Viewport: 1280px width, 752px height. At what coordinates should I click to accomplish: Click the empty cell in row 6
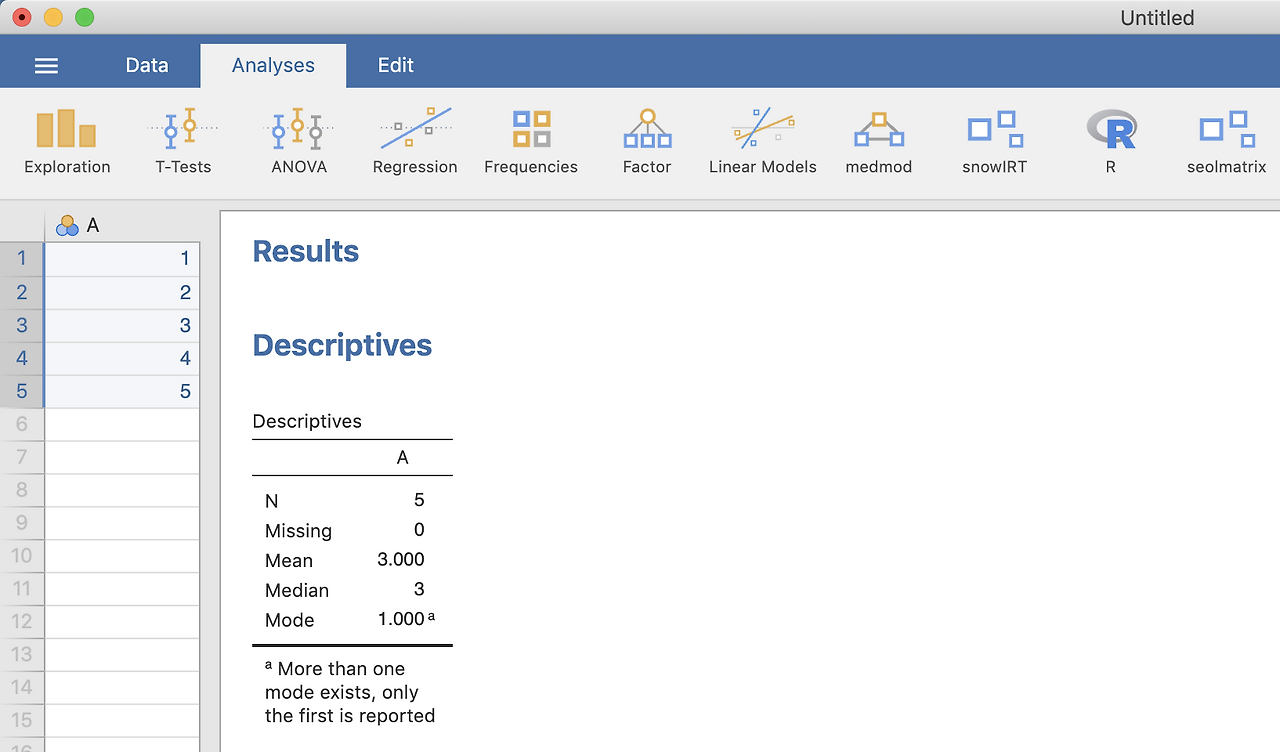(x=122, y=424)
